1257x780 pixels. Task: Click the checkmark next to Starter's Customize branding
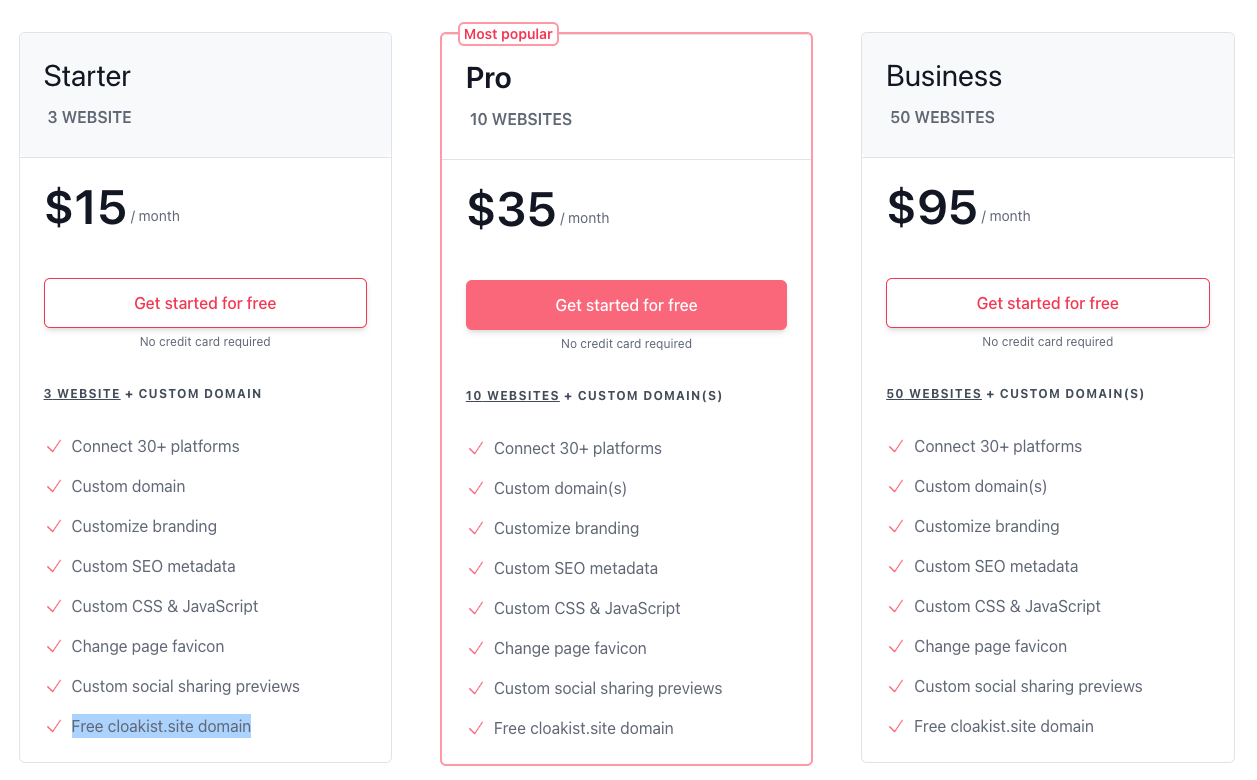coord(54,527)
